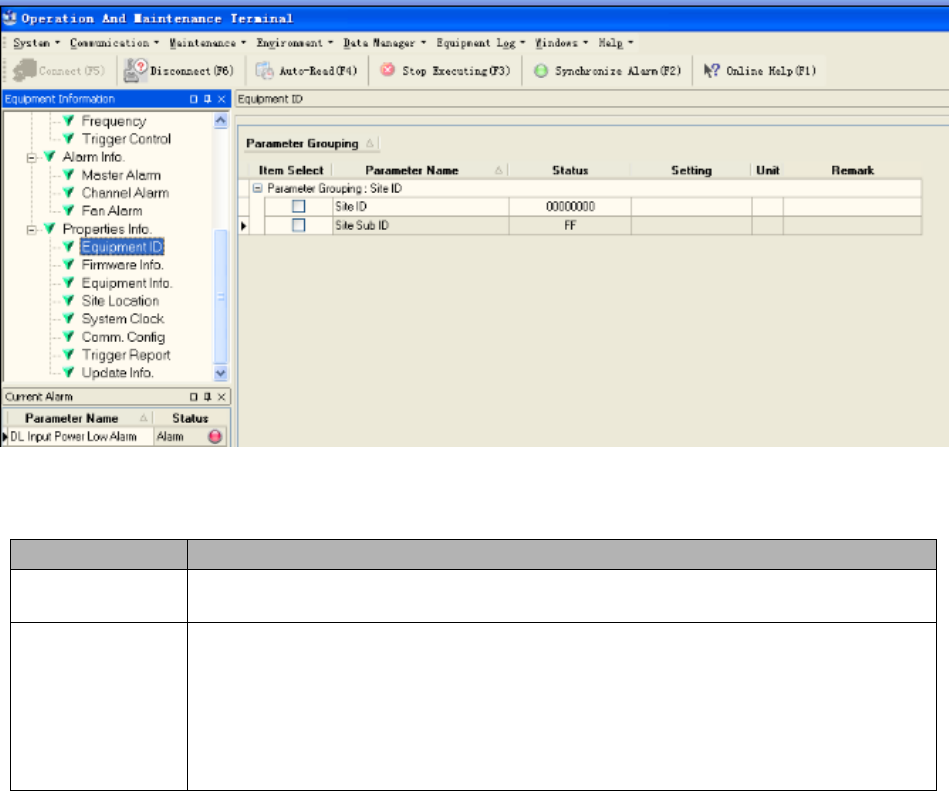Click the Fan Alarm node's green icon
The height and width of the screenshot is (791, 949).
68,211
